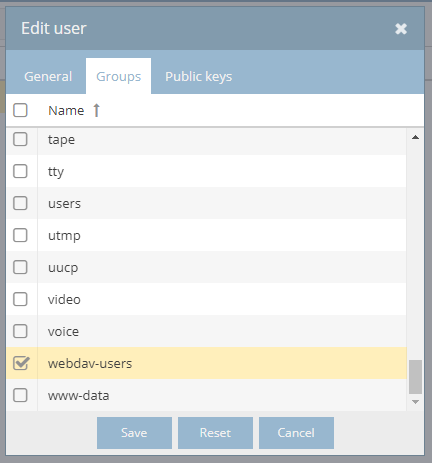Click the Name column sort arrow
This screenshot has height=463, width=432.
point(96,110)
